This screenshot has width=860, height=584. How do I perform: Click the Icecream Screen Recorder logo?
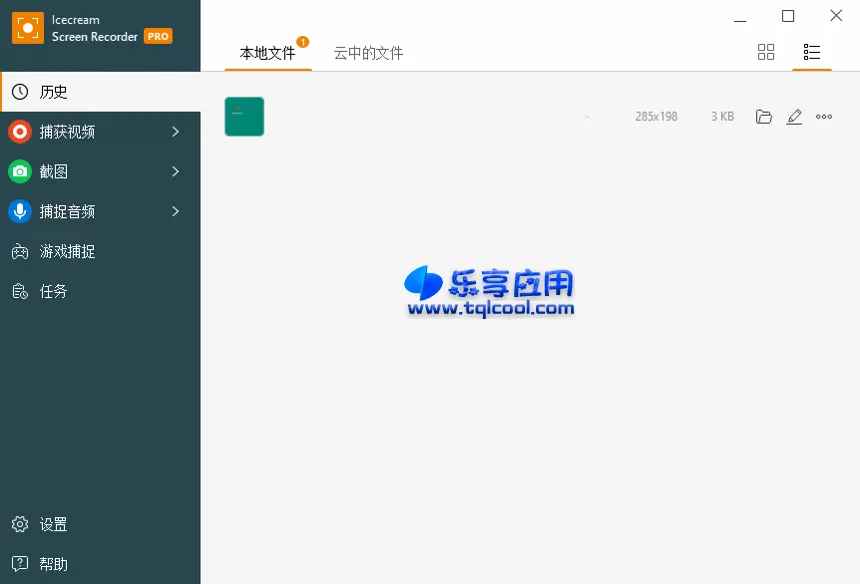point(25,25)
